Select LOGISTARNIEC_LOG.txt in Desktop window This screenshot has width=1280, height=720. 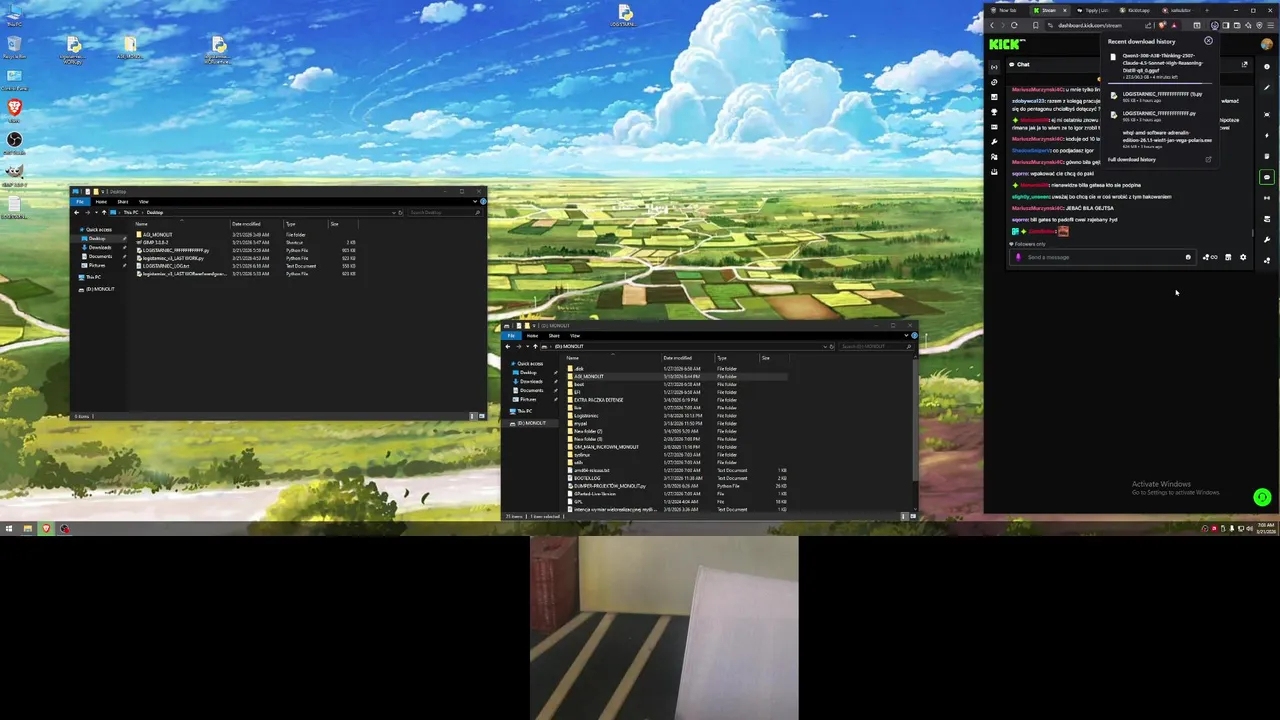166,265
